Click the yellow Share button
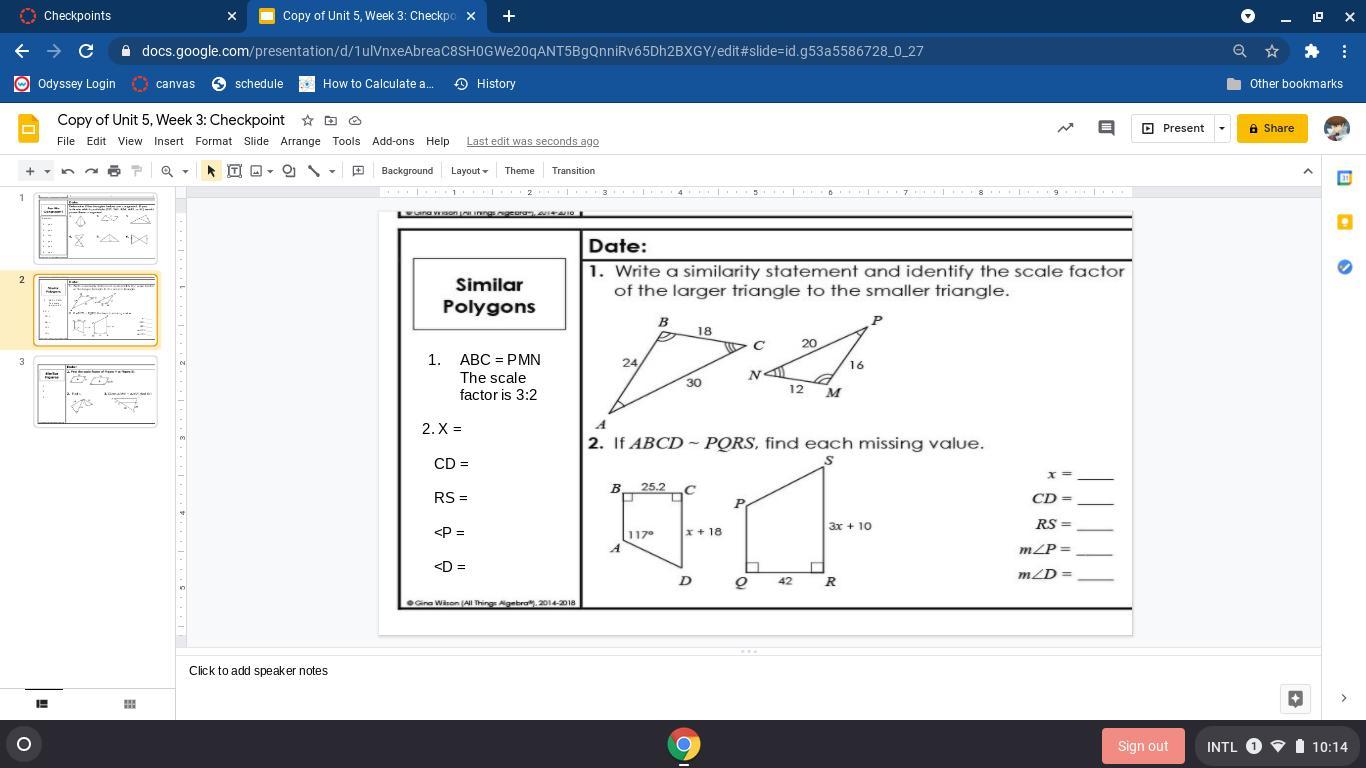Viewport: 1366px width, 768px height. point(1272,128)
